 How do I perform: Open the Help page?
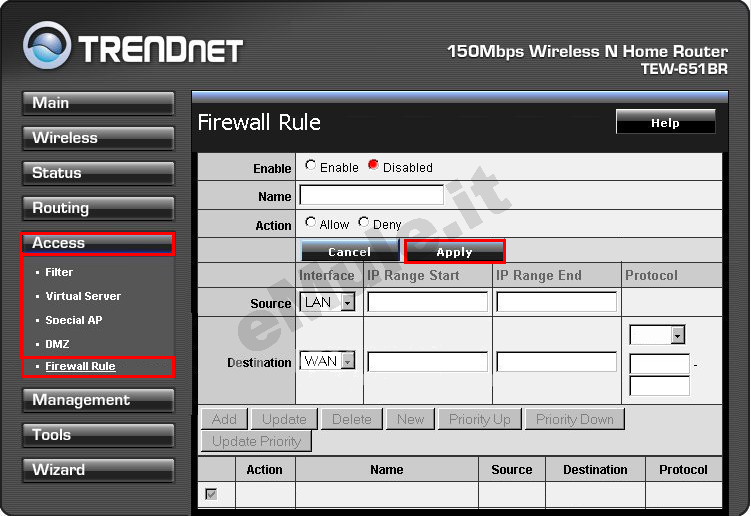point(666,123)
